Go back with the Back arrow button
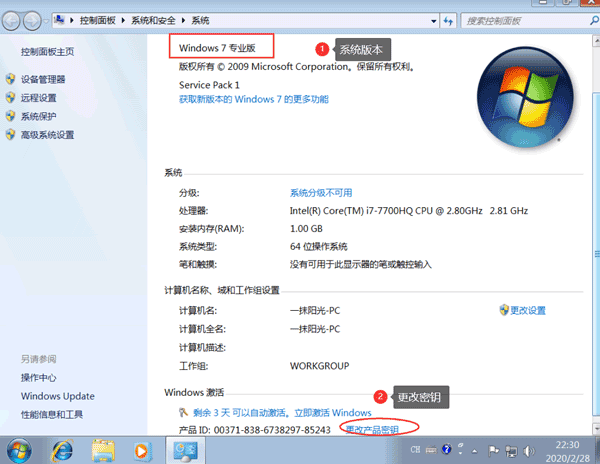 click(x=11, y=21)
